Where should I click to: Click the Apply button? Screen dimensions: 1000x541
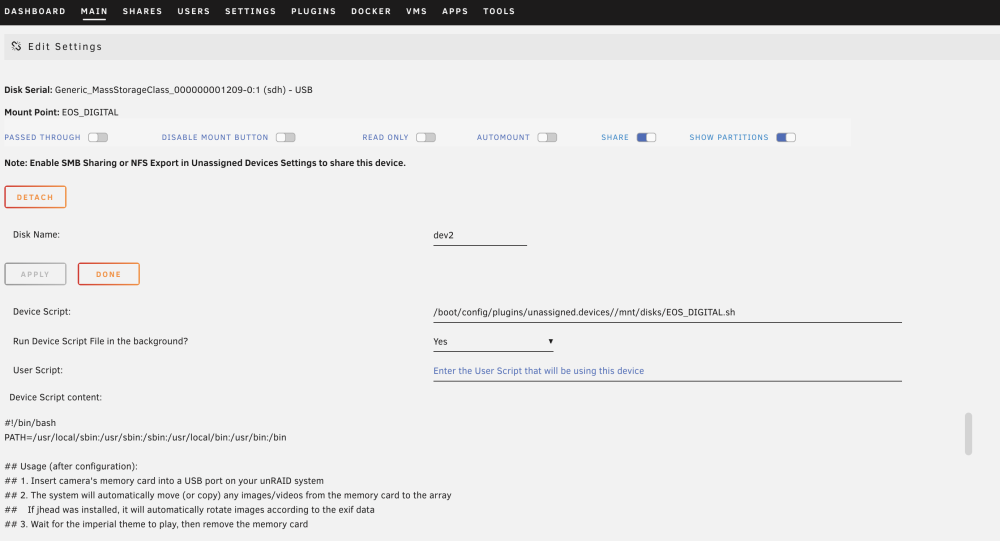(35, 274)
